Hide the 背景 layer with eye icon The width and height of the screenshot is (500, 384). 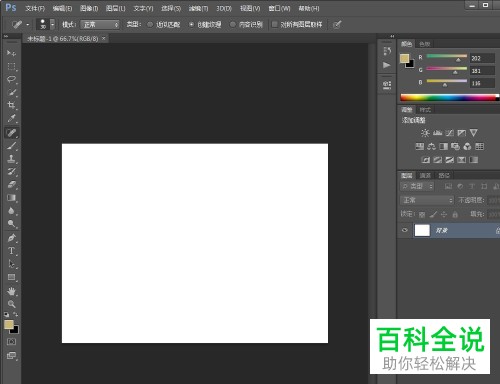point(405,230)
